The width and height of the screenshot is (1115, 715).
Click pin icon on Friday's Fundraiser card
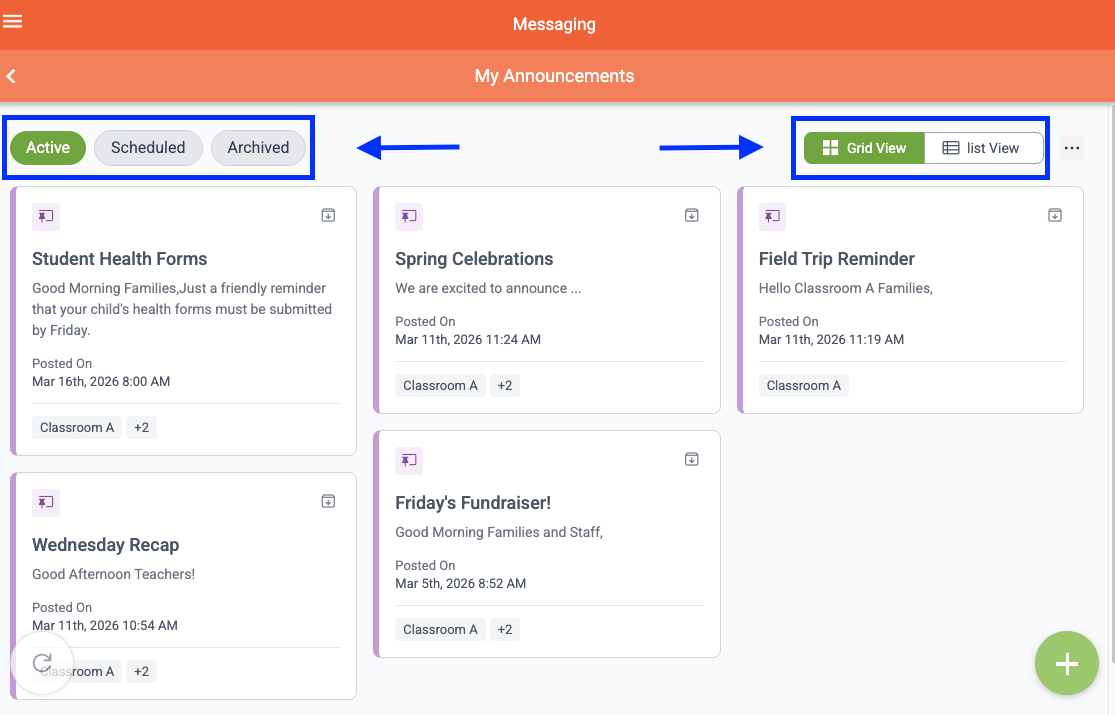pos(409,460)
